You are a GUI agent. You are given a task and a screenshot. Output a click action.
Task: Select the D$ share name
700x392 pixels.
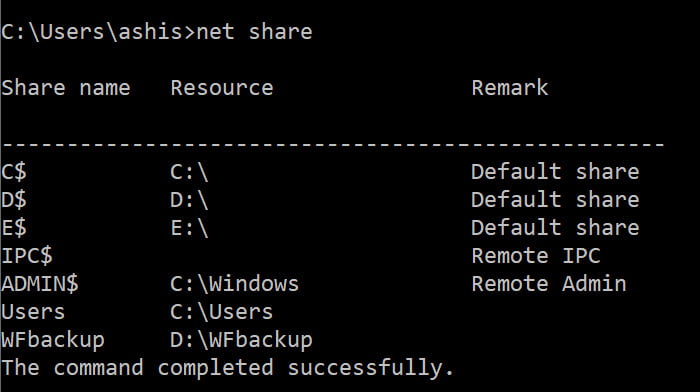(14, 200)
